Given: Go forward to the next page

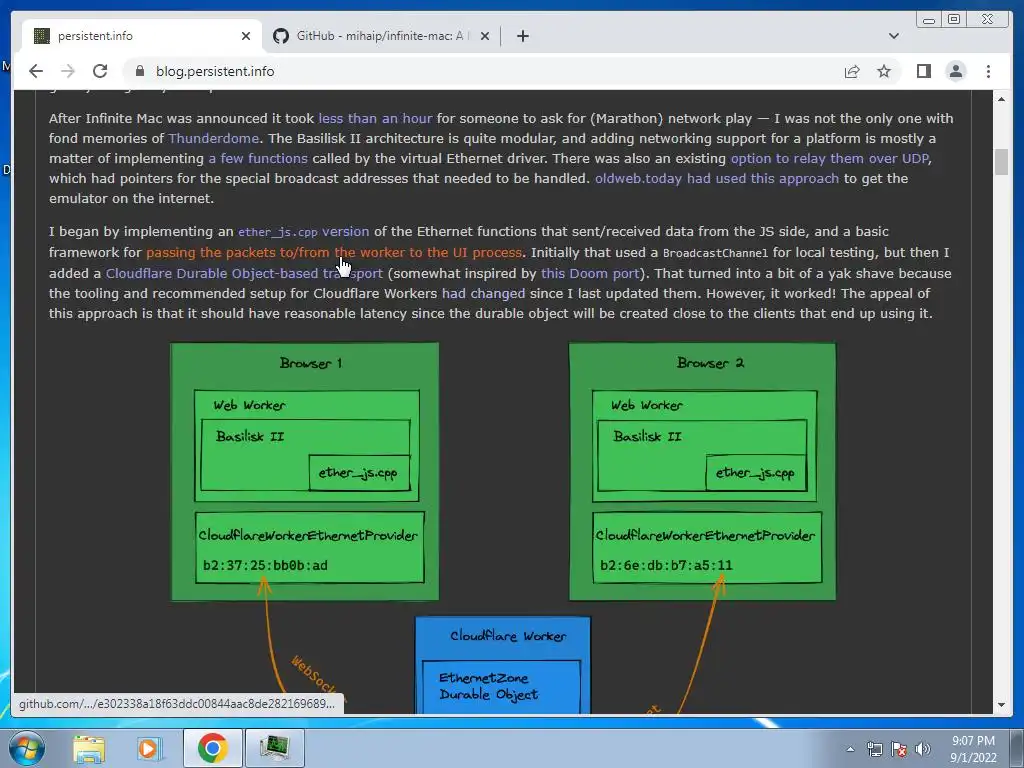Looking at the screenshot, I should point(68,71).
